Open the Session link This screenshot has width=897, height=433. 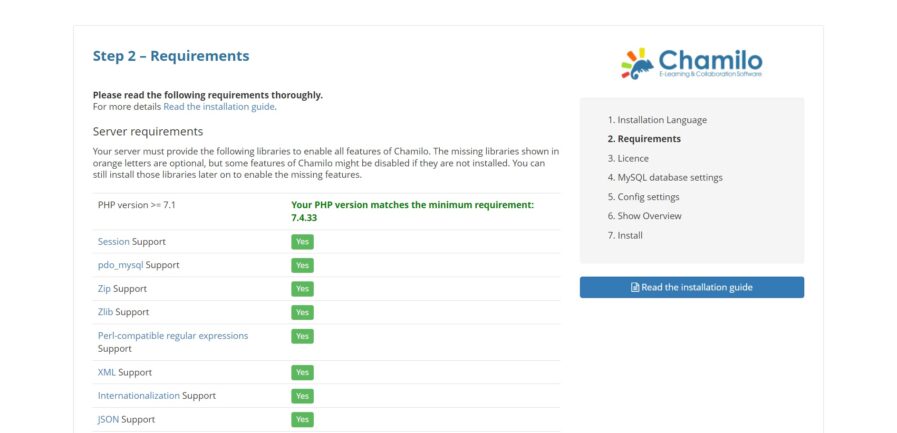[113, 241]
